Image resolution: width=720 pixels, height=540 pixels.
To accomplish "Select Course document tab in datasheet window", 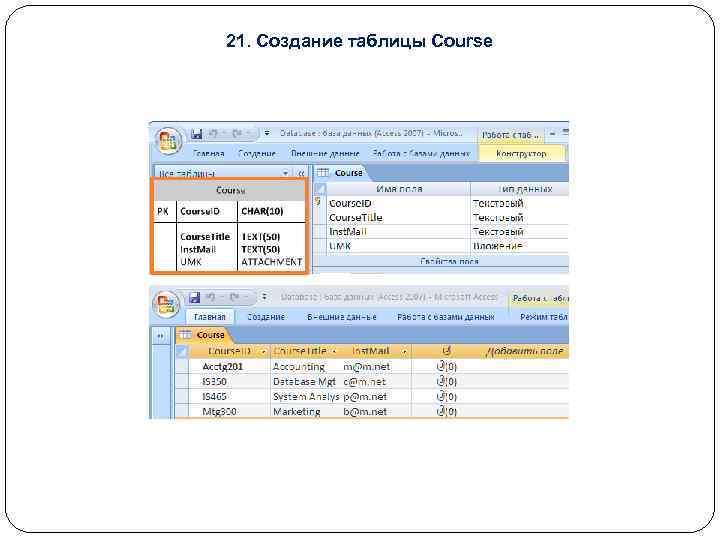I will click(210, 335).
